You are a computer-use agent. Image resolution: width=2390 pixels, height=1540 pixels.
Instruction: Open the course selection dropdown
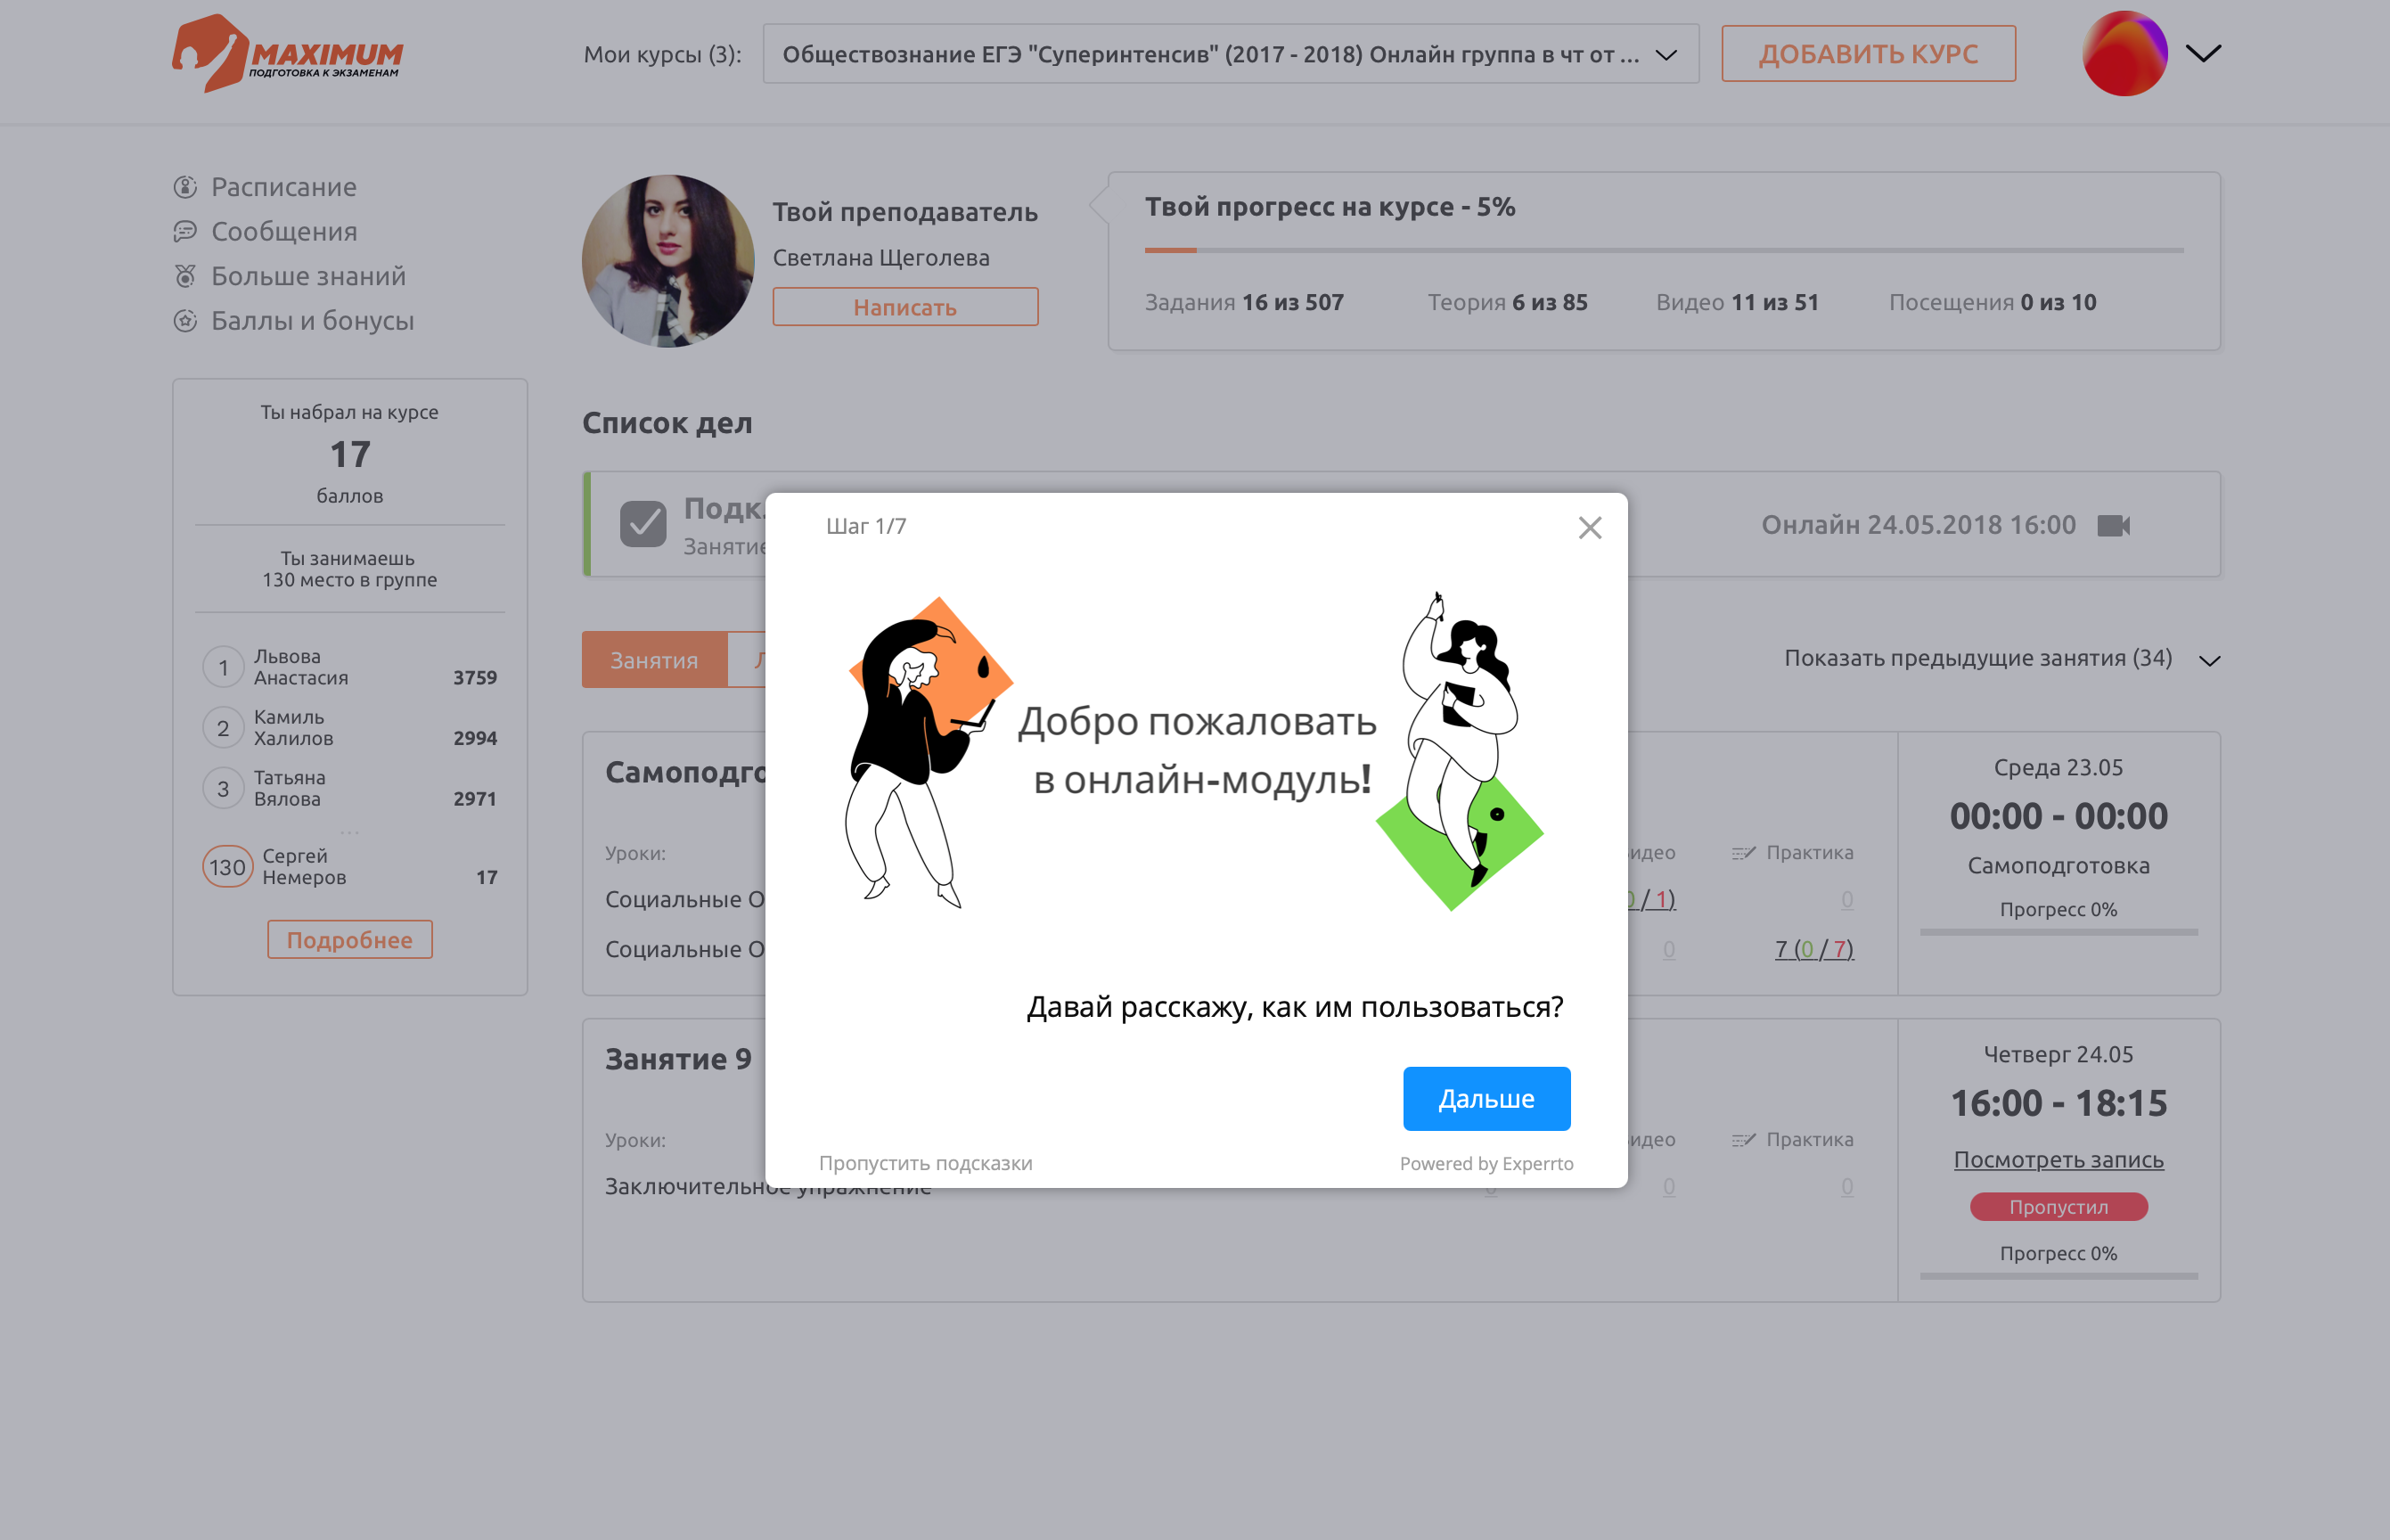1230,54
